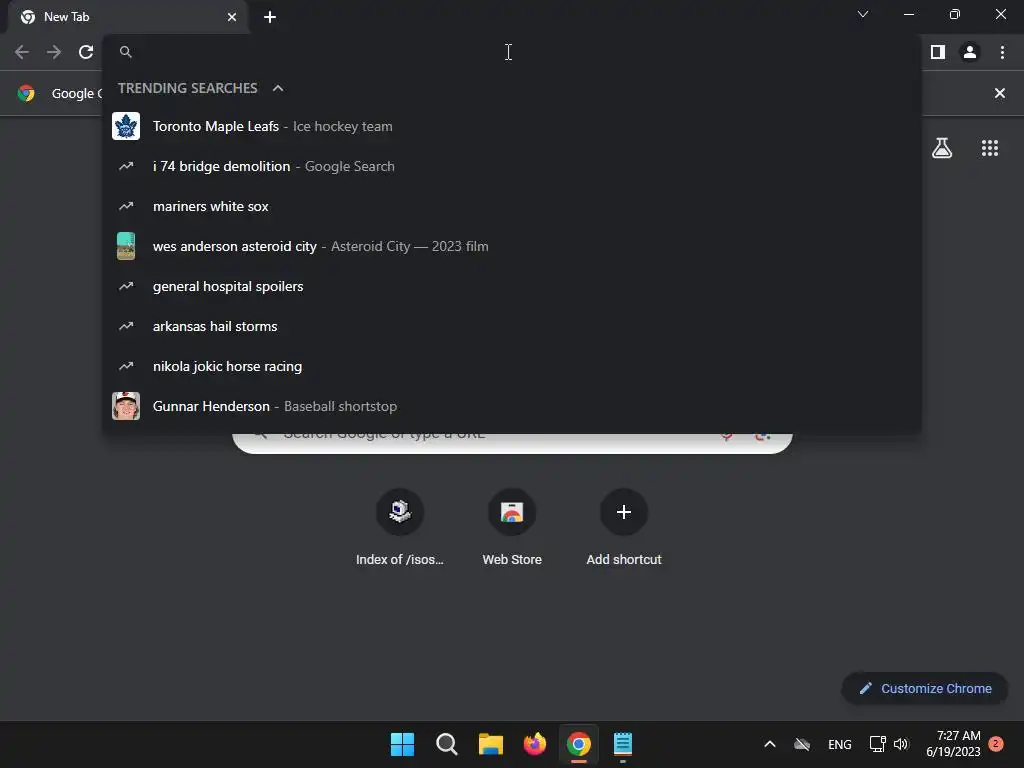Open Chrome three-dot menu
The height and width of the screenshot is (768, 1024).
[1002, 52]
